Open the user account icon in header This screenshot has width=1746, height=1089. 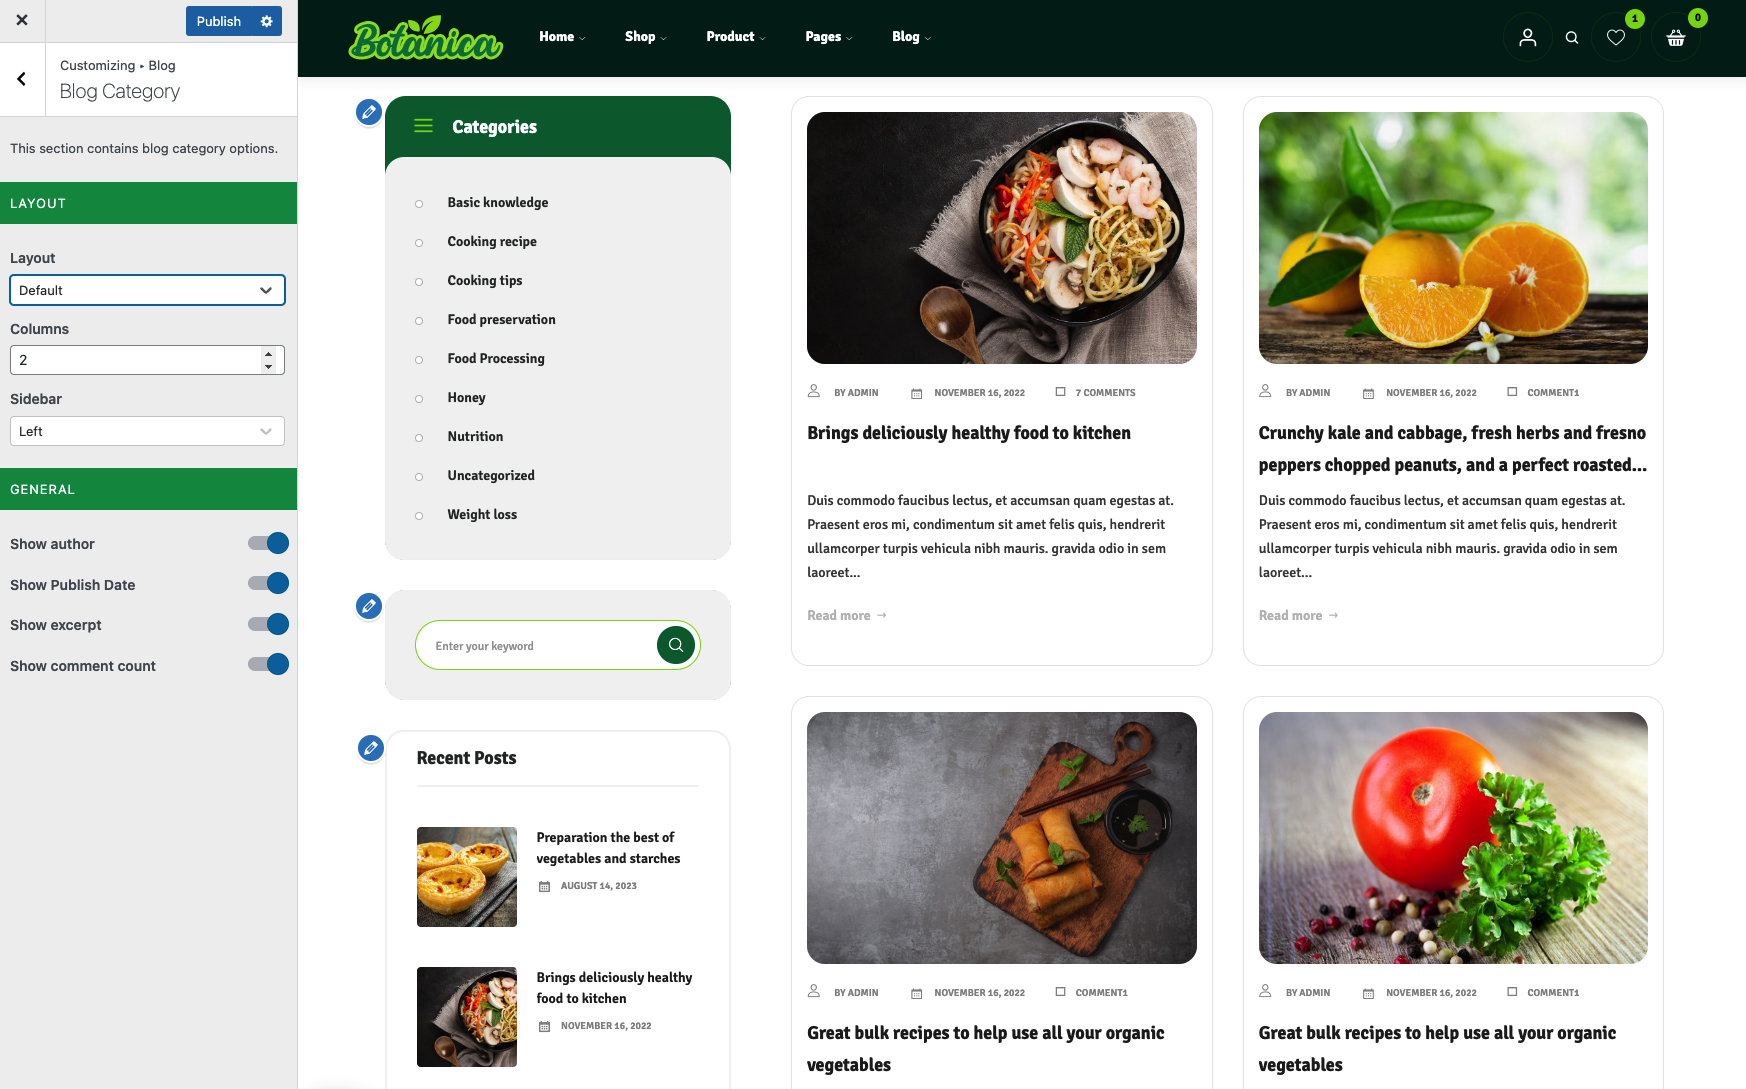pos(1527,37)
